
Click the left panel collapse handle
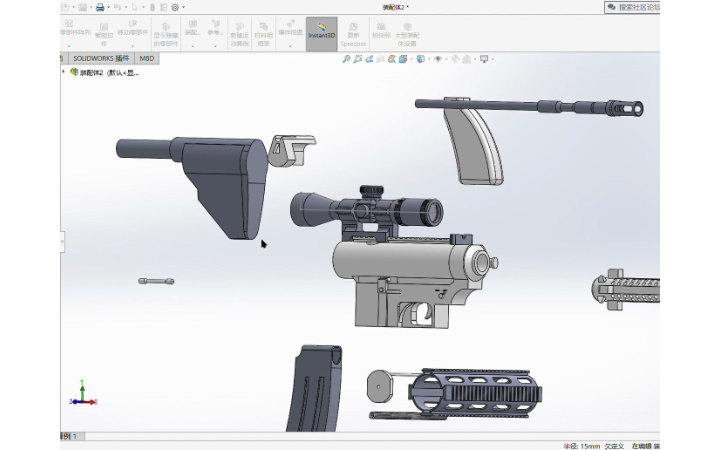[62, 241]
